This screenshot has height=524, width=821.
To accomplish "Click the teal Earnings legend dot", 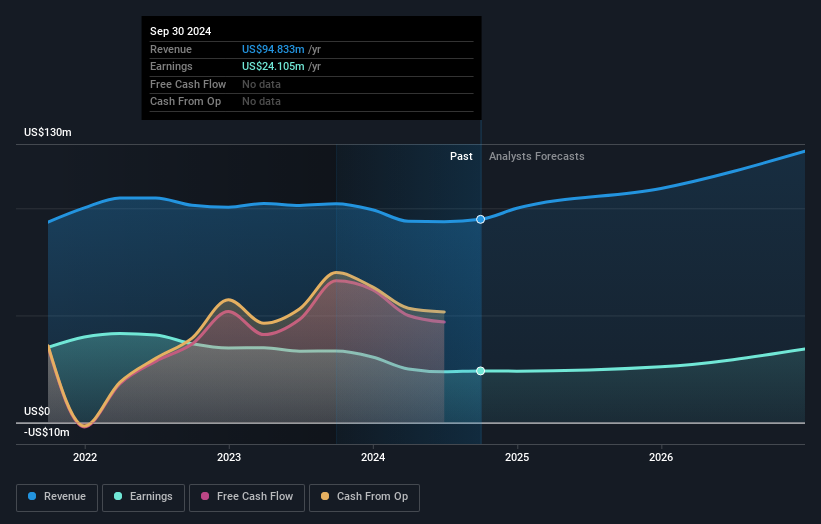I will click(118, 496).
